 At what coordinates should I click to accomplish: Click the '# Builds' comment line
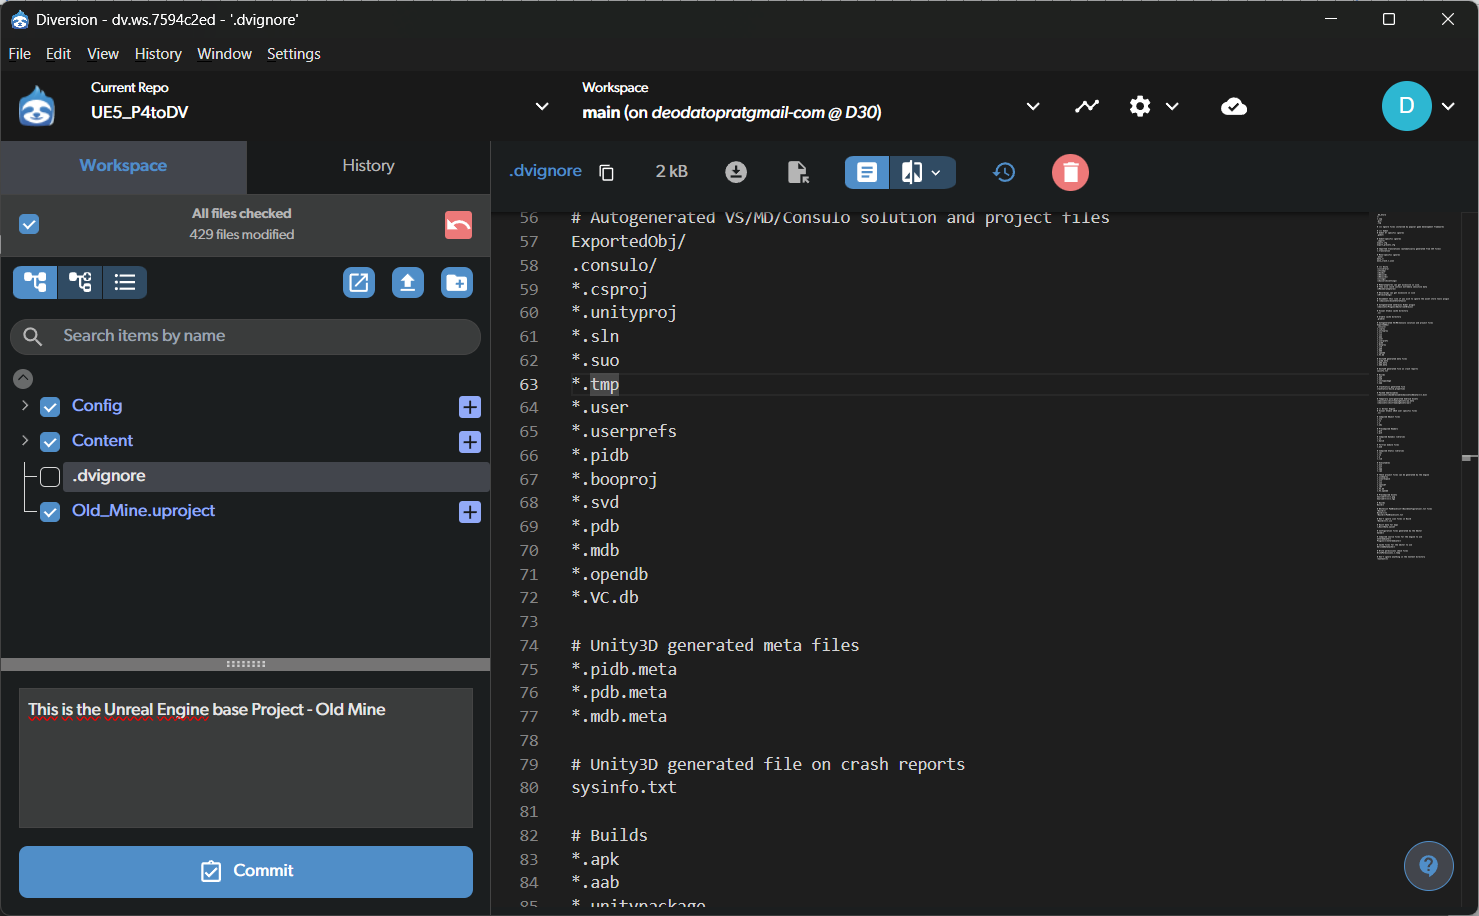(x=609, y=835)
